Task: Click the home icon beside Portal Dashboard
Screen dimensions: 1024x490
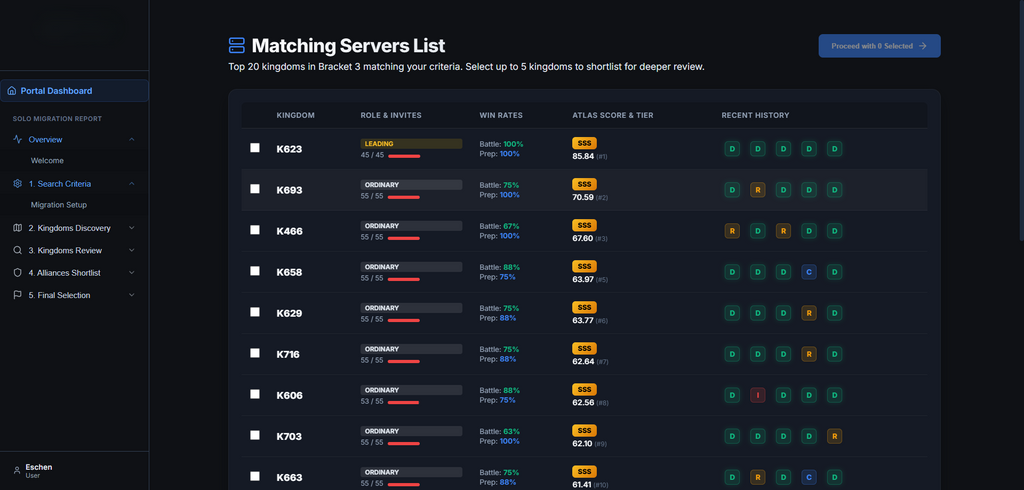Action: 12,91
